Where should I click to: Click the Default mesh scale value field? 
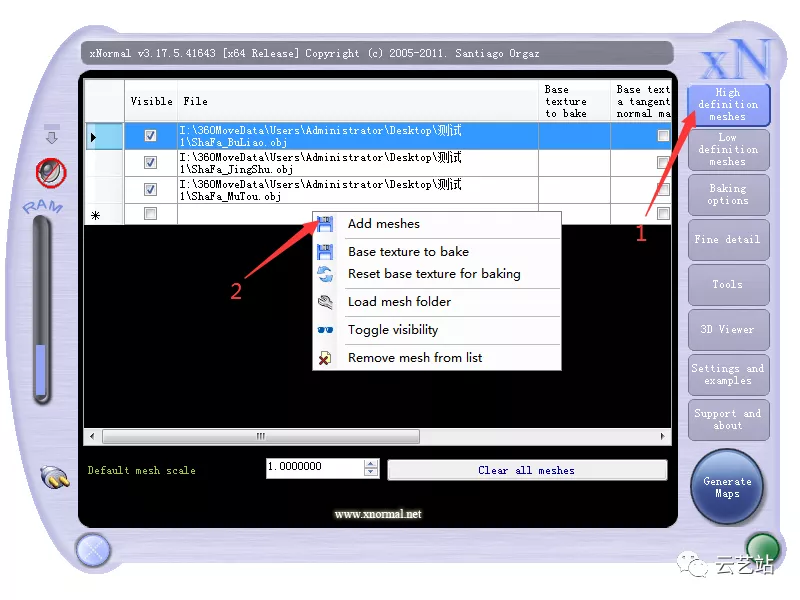coord(315,468)
